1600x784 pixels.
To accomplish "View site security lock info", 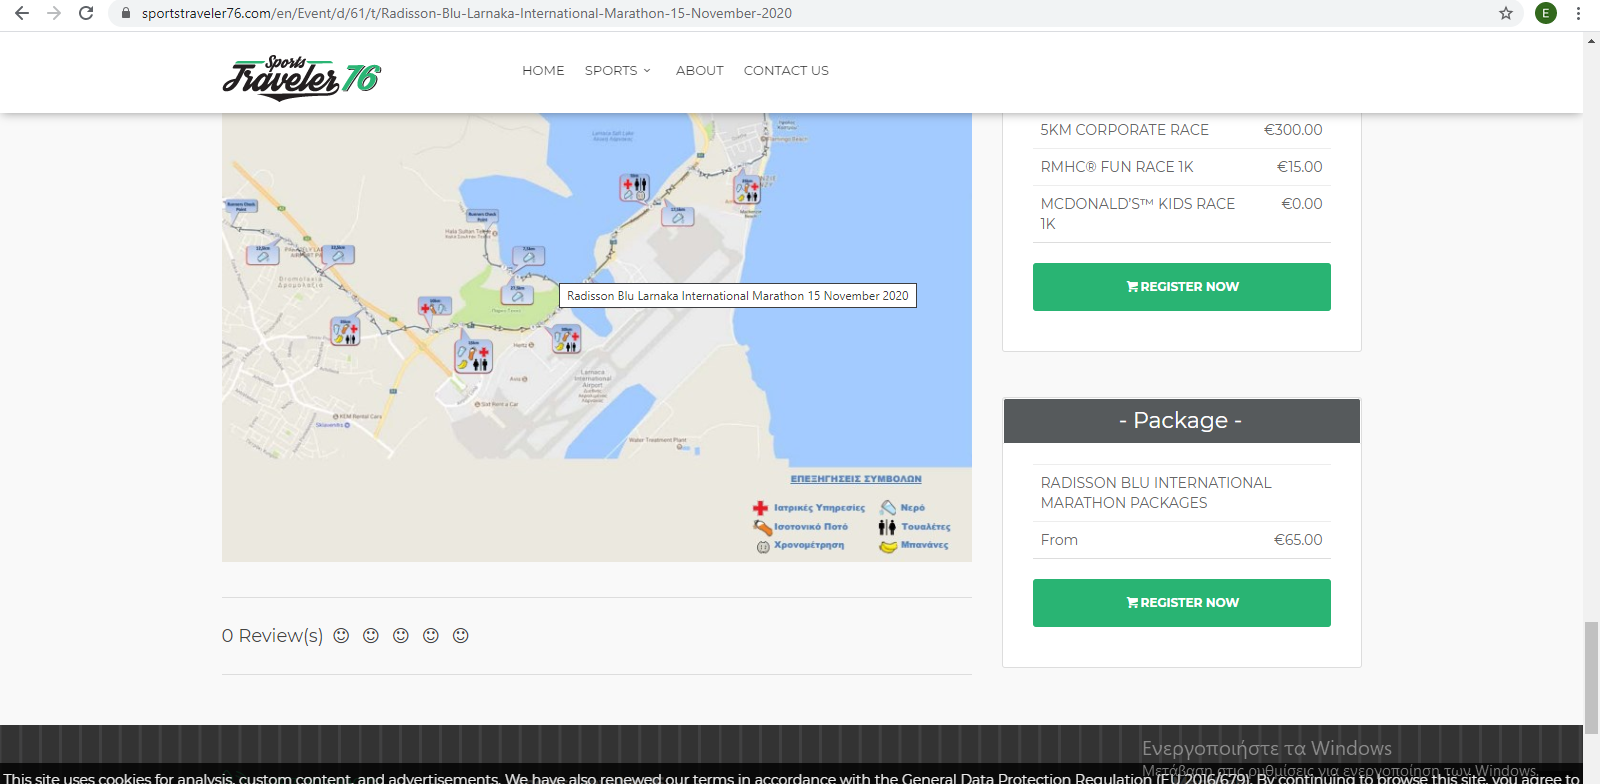I will (x=126, y=13).
